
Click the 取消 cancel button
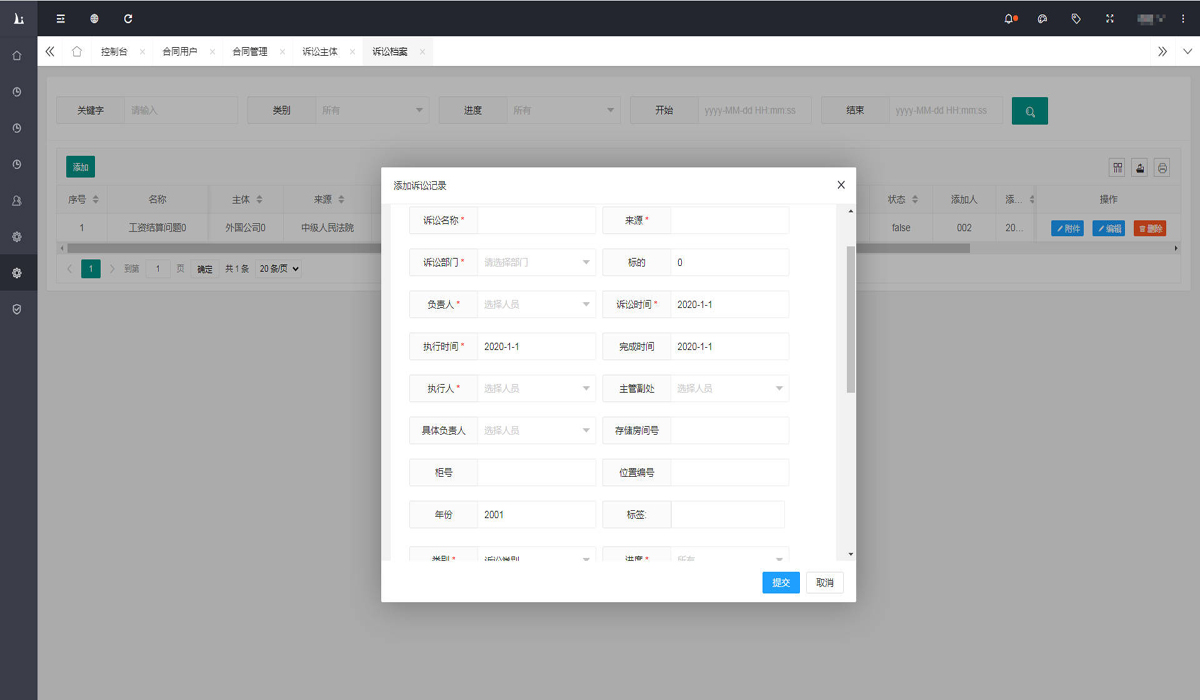[x=824, y=583]
